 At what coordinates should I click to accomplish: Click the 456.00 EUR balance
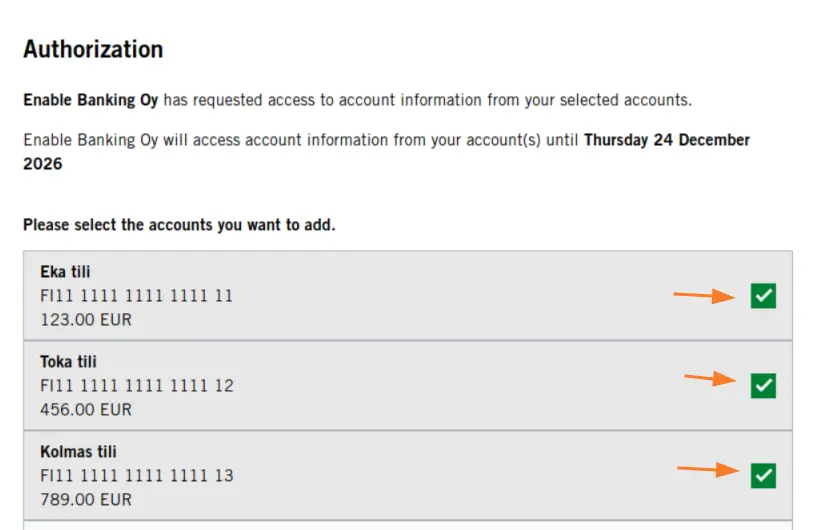click(x=86, y=410)
